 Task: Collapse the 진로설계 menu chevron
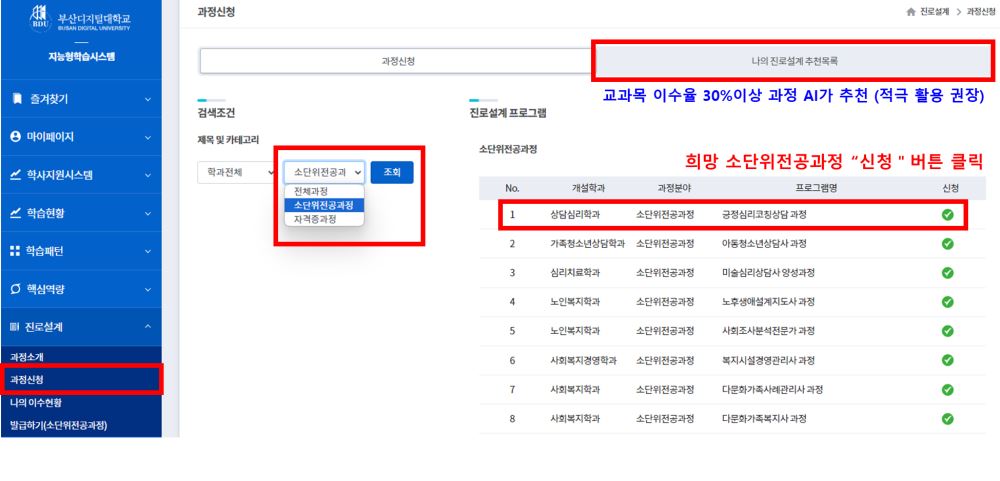[x=148, y=327]
